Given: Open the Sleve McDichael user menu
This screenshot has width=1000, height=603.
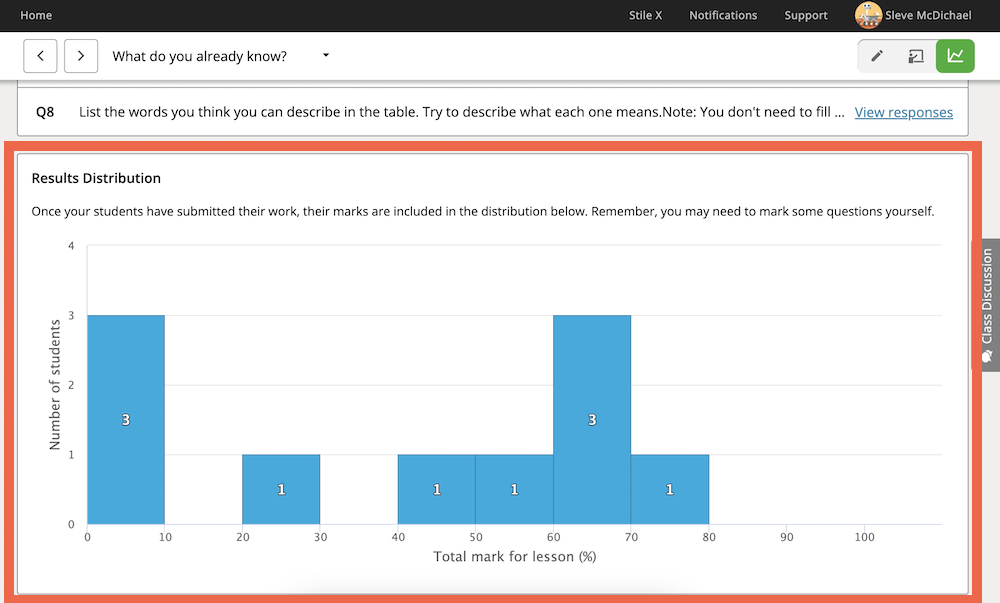Looking at the screenshot, I should [x=913, y=15].
